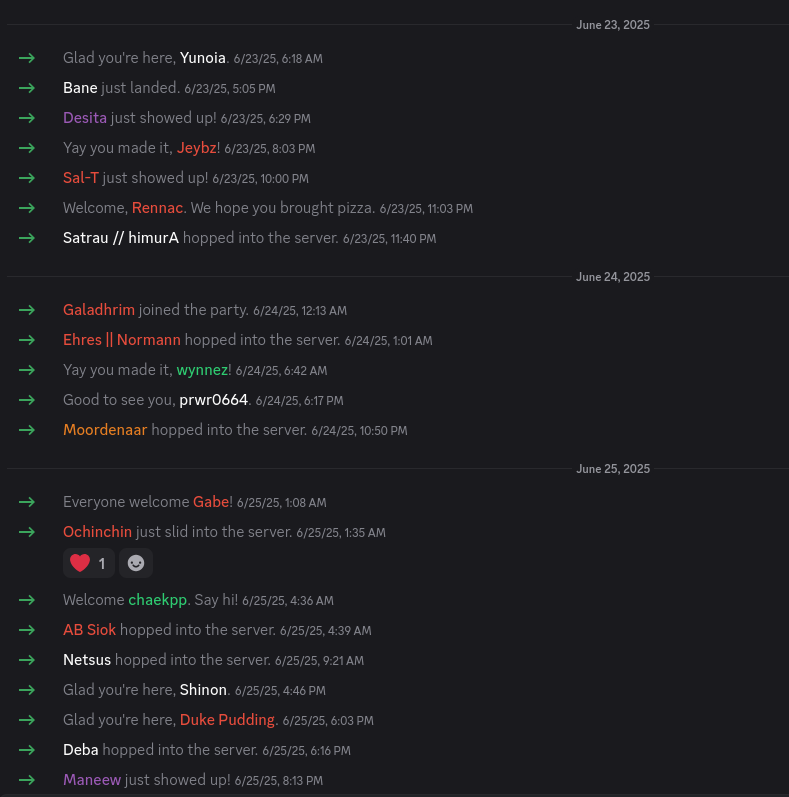The image size is (789, 797).
Task: Click 'joined the party' message text
Action: pyautogui.click(x=194, y=310)
